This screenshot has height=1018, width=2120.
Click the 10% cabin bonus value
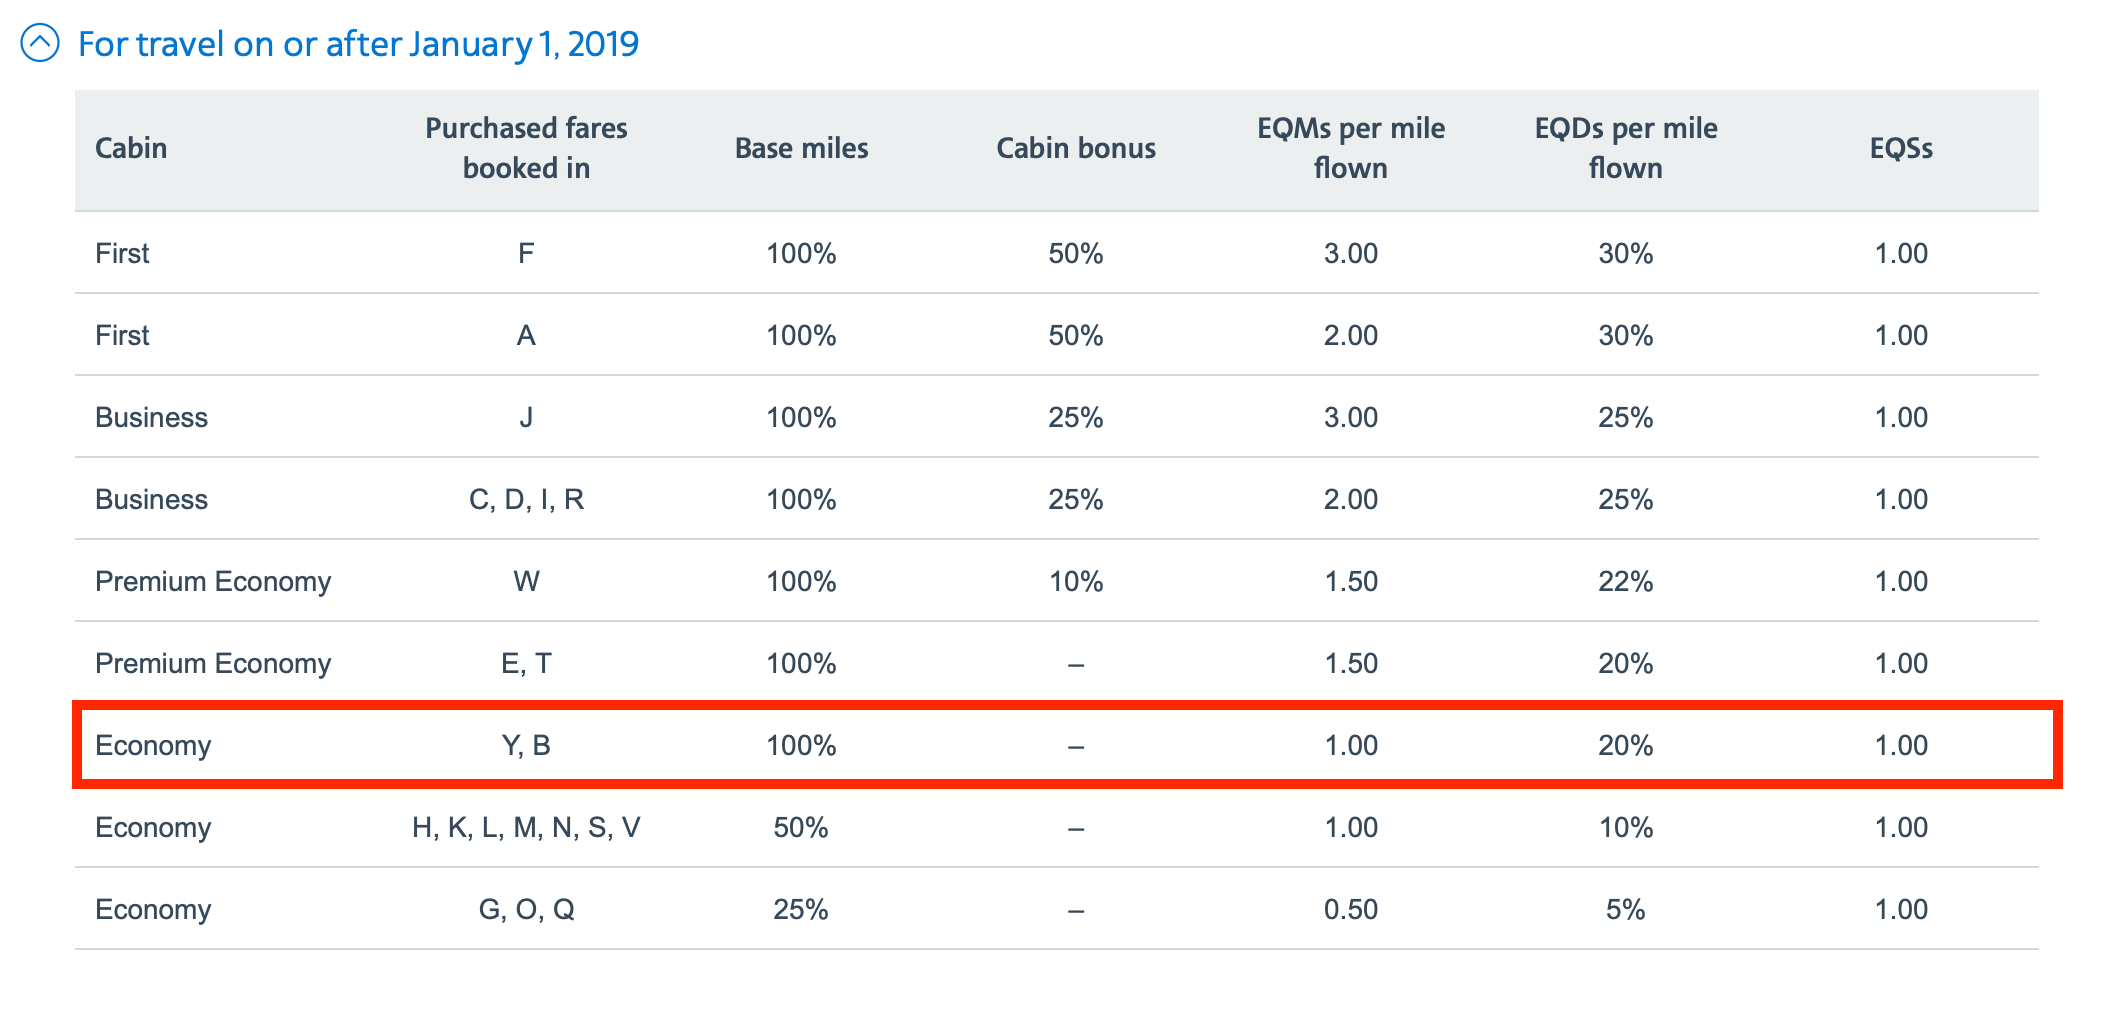[1076, 581]
